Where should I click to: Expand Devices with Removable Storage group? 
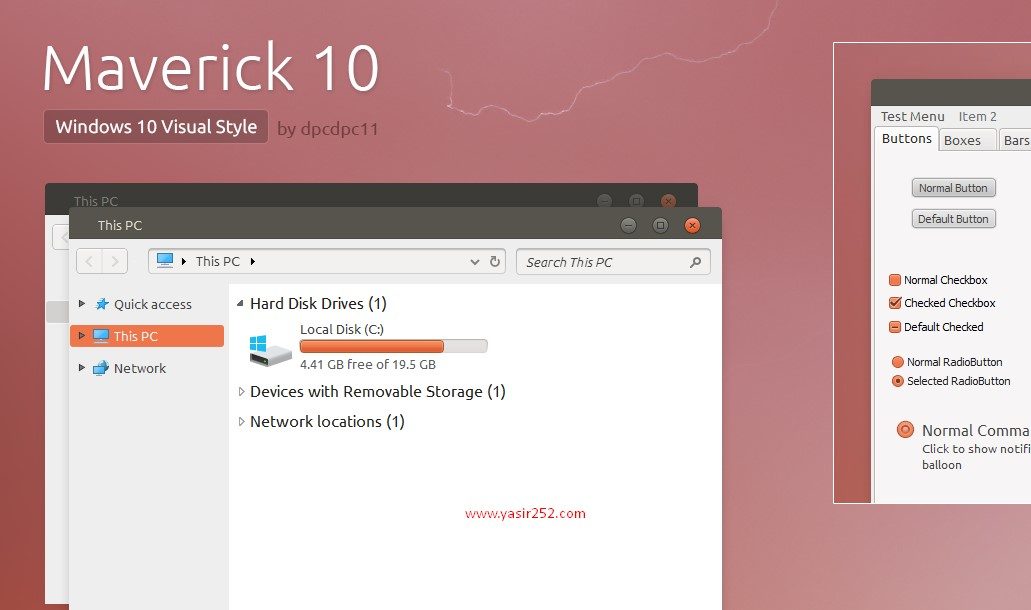pyautogui.click(x=241, y=392)
